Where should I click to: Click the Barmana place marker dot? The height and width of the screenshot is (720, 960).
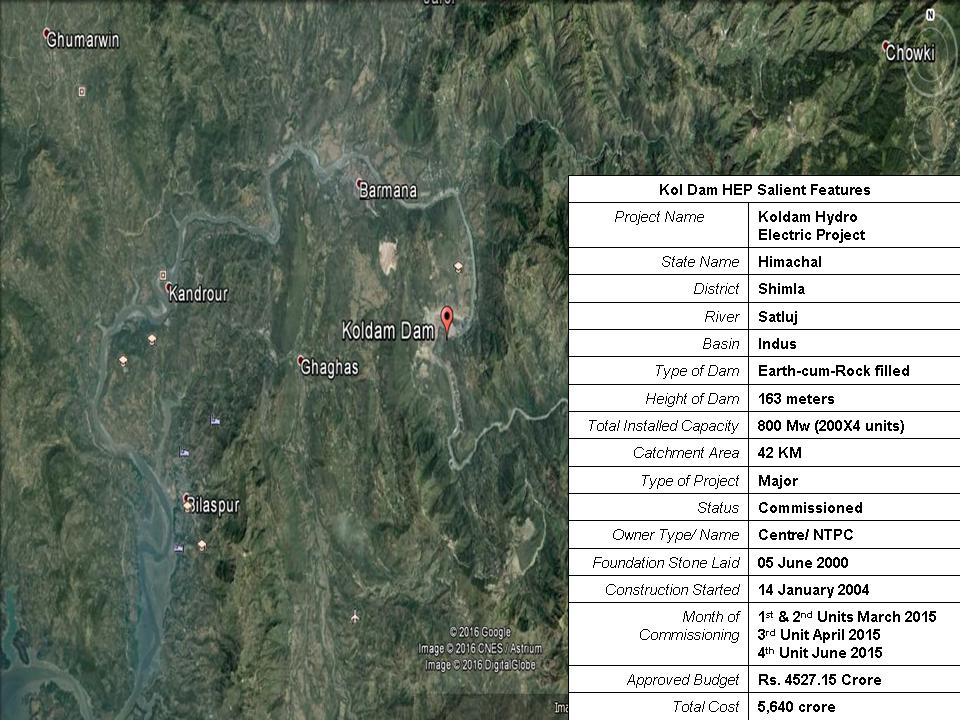click(x=360, y=184)
